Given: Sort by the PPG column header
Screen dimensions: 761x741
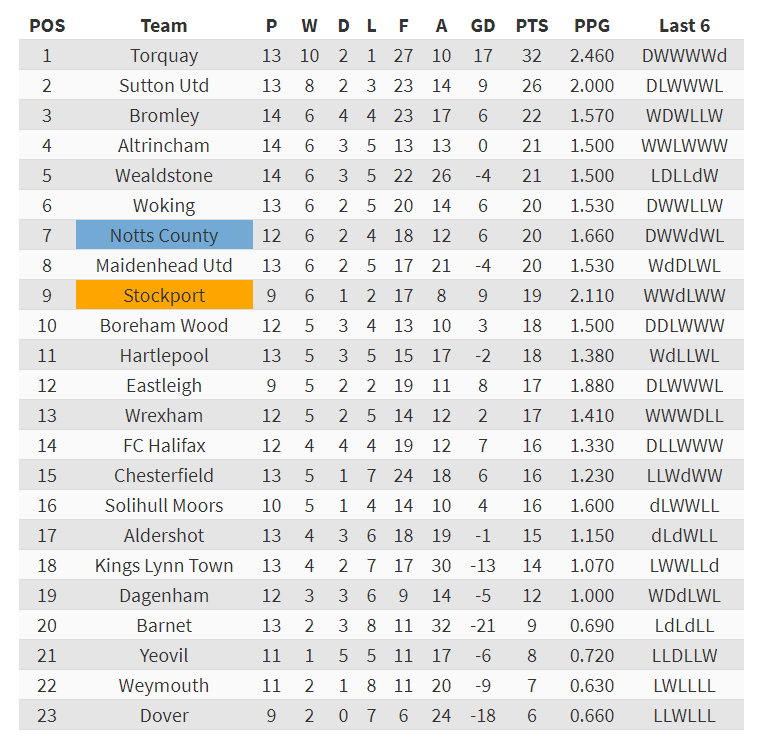Looking at the screenshot, I should coord(592,26).
